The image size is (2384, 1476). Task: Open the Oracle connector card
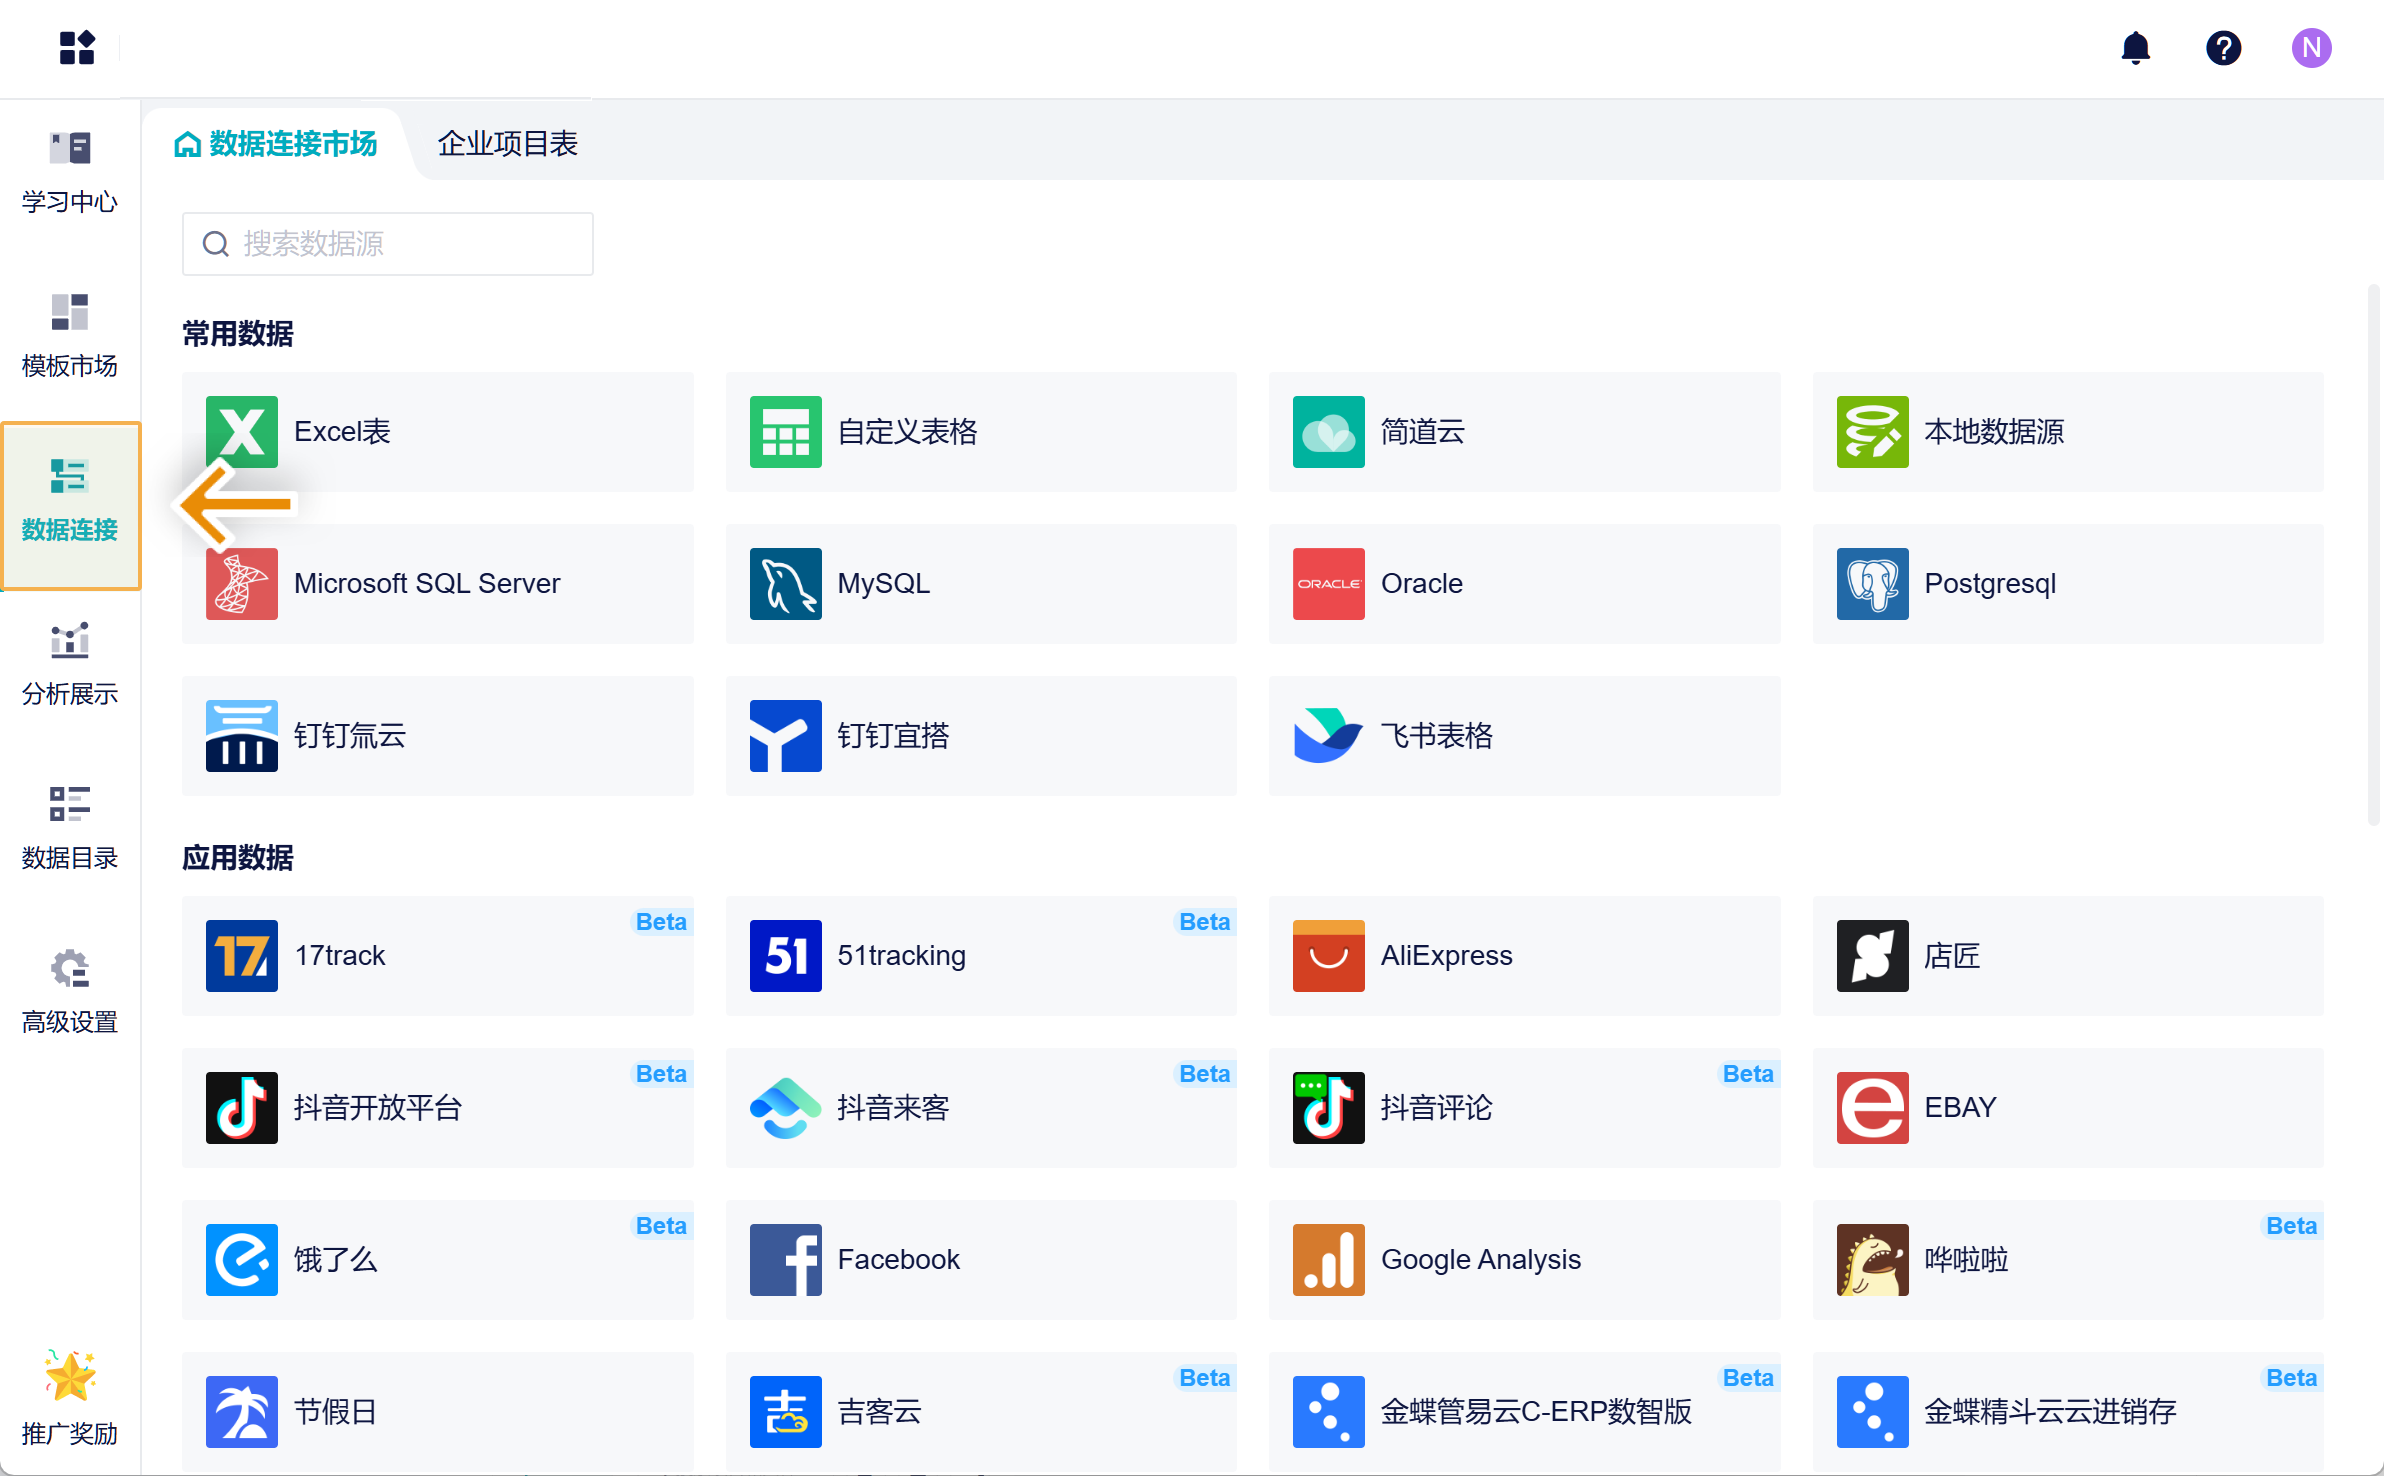coord(1524,584)
